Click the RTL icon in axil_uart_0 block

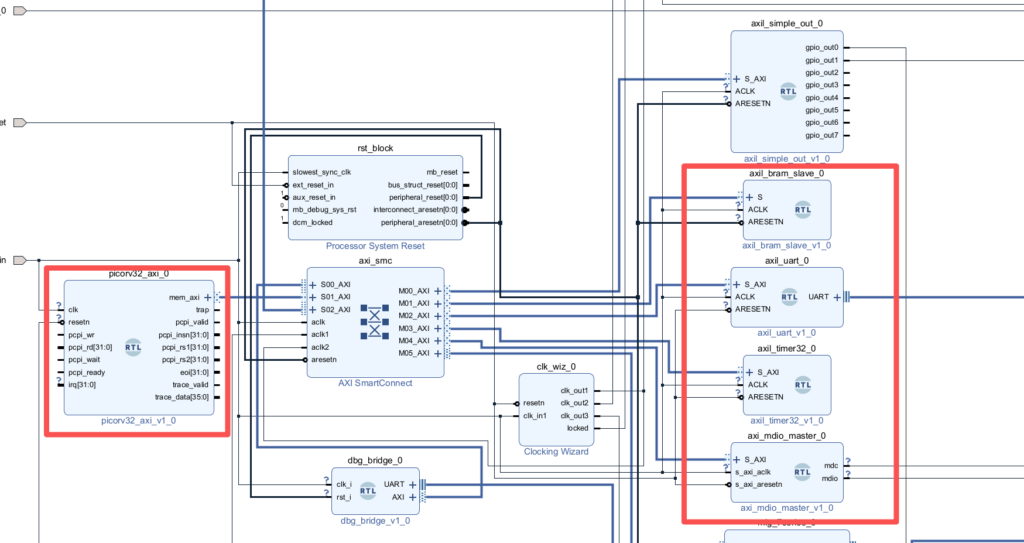[790, 297]
